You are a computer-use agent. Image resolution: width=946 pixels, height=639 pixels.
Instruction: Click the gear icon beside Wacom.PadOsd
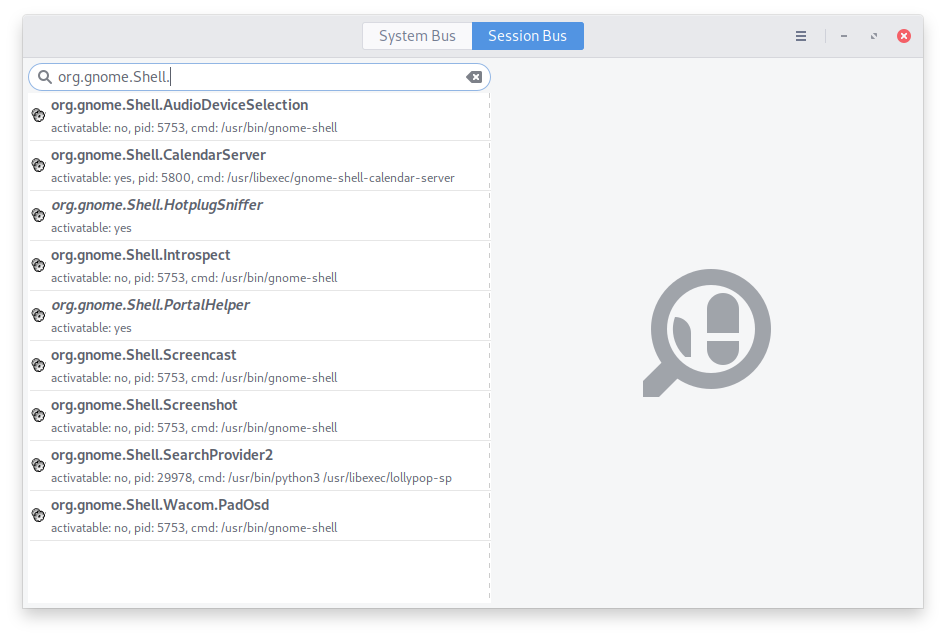click(x=38, y=515)
